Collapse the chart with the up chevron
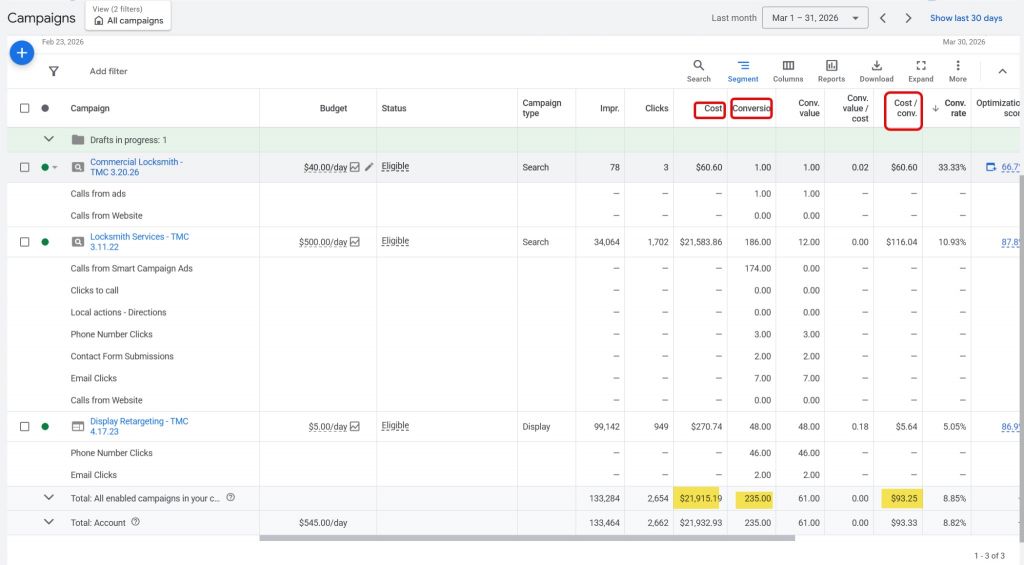The image size is (1024, 565). (x=1002, y=71)
